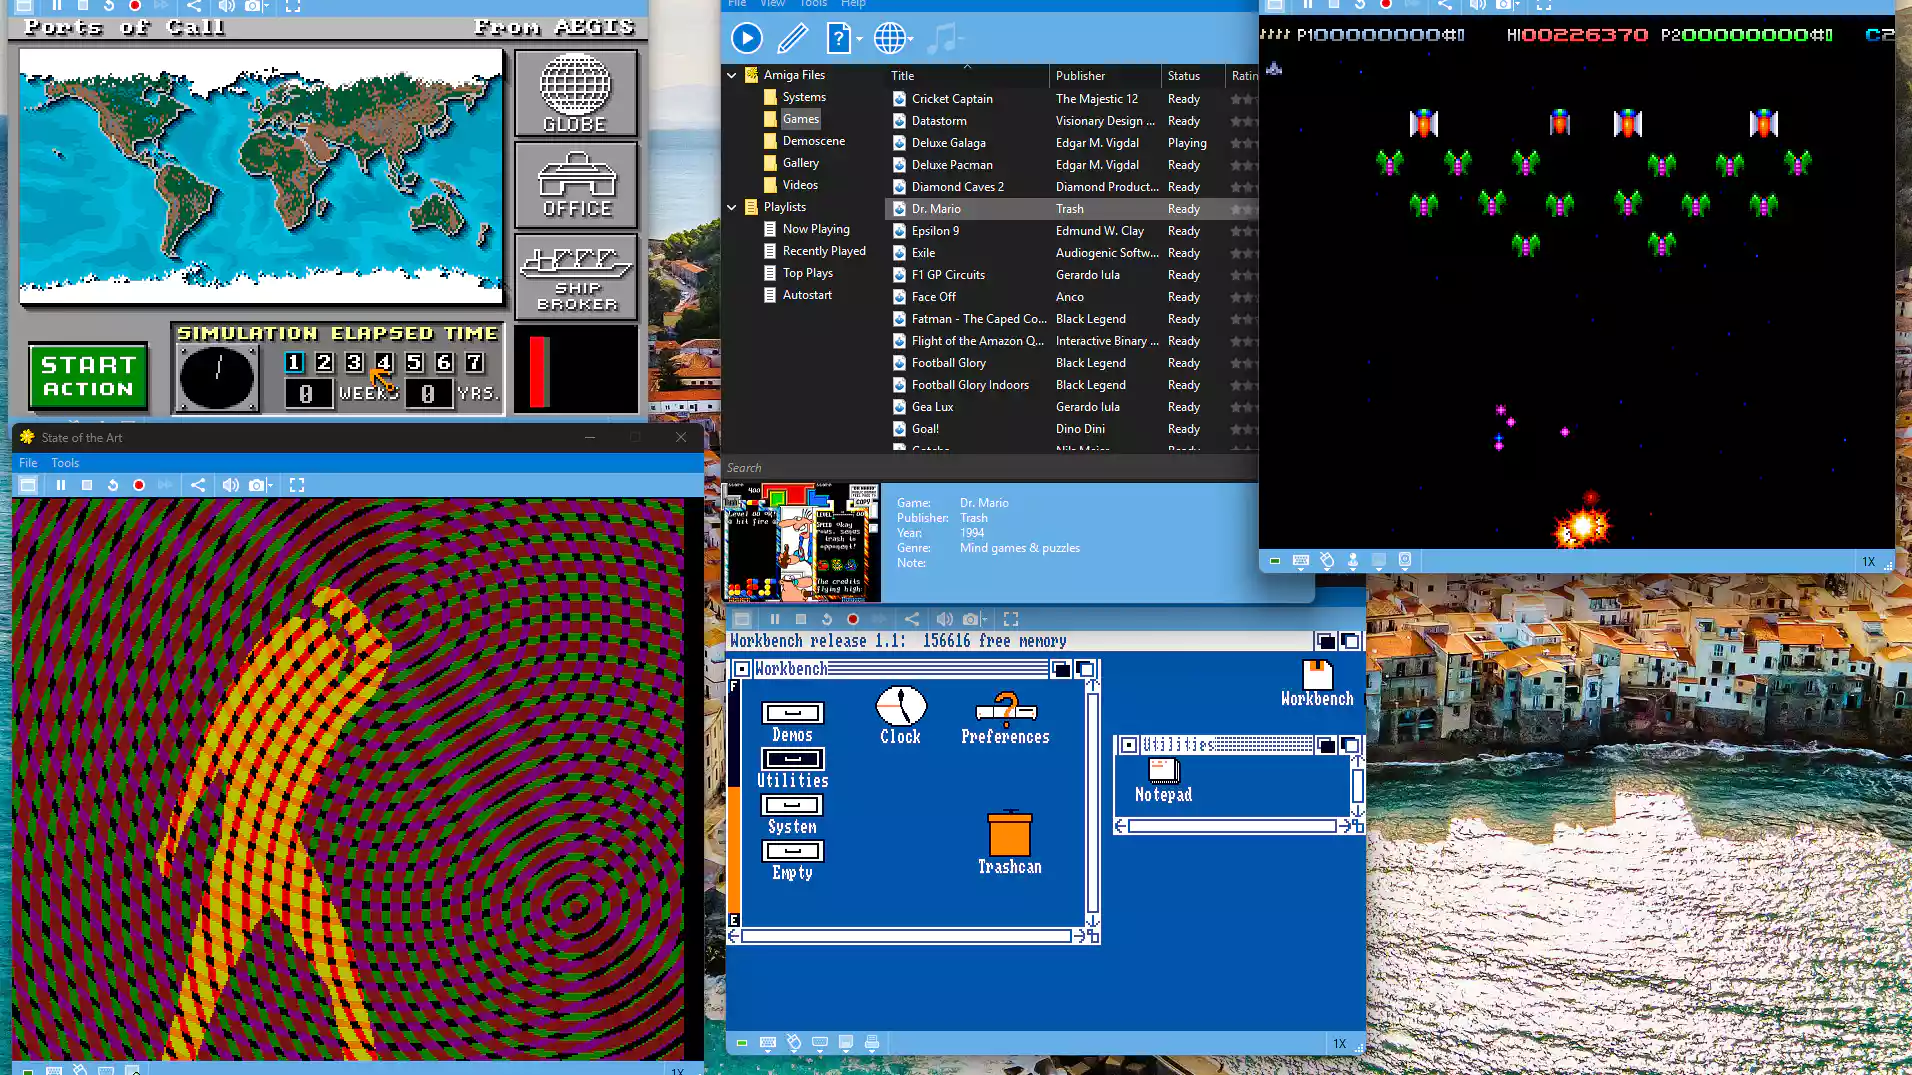Select simulation time number 4

(x=384, y=362)
